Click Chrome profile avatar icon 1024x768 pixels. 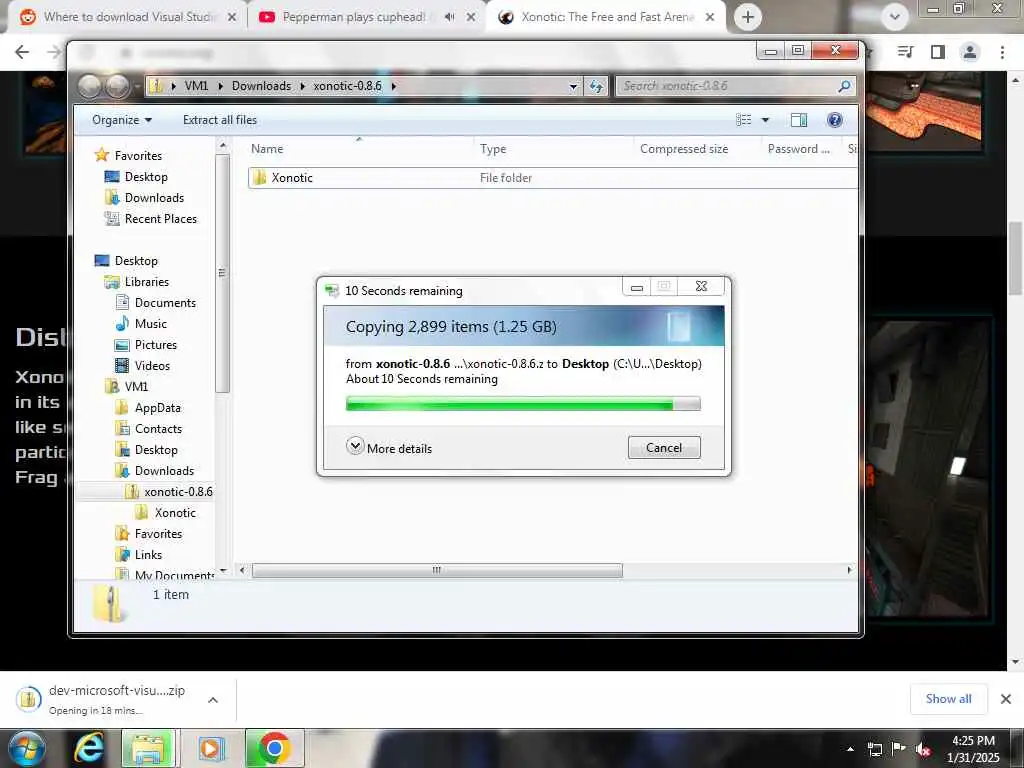(x=970, y=52)
